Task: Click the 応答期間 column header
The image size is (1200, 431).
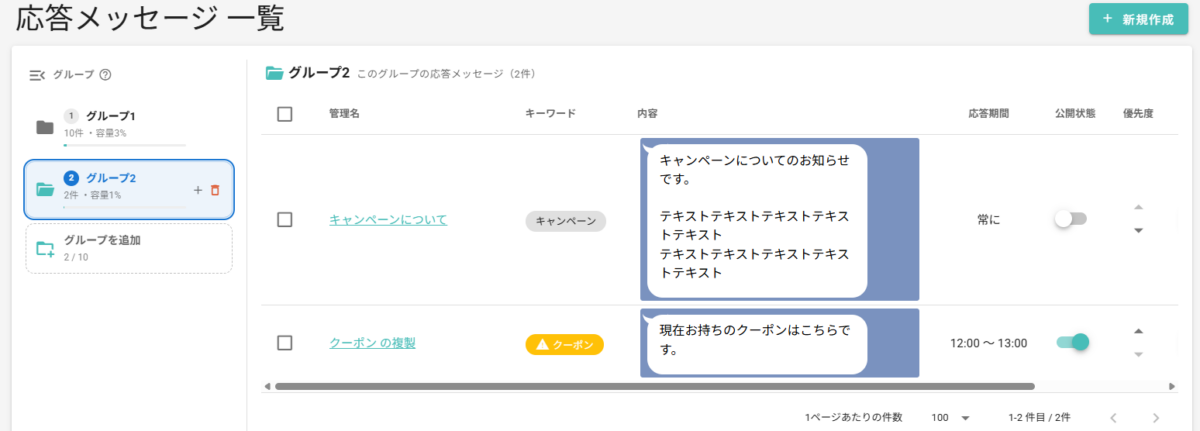Action: coord(988,114)
